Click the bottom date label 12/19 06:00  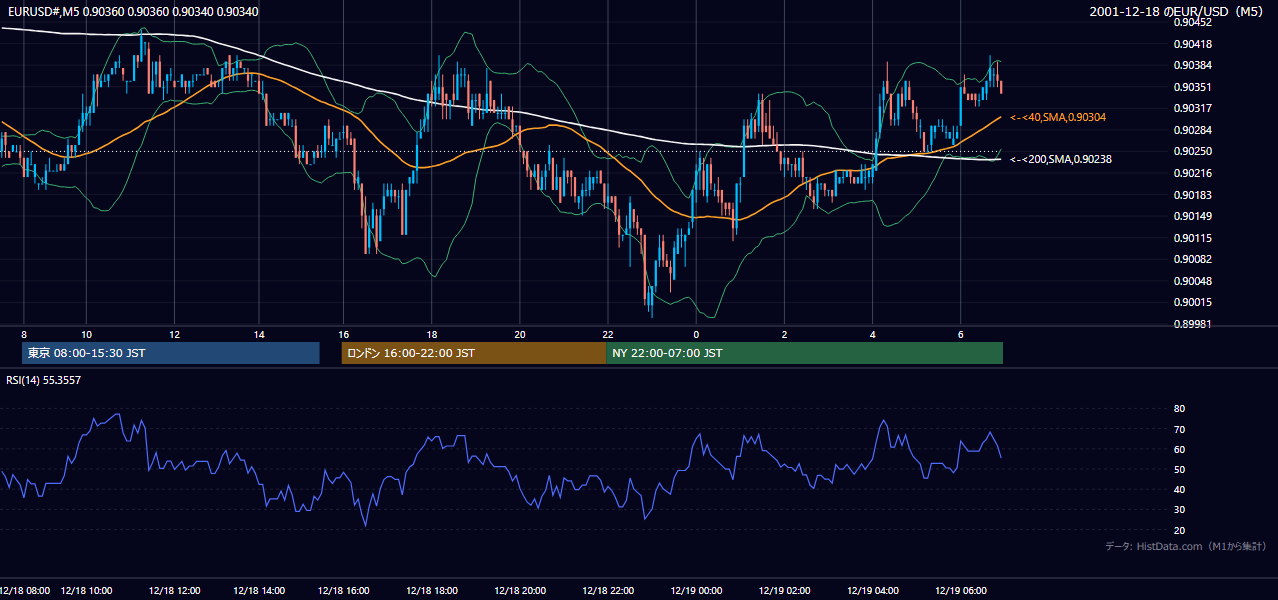[x=960, y=591]
